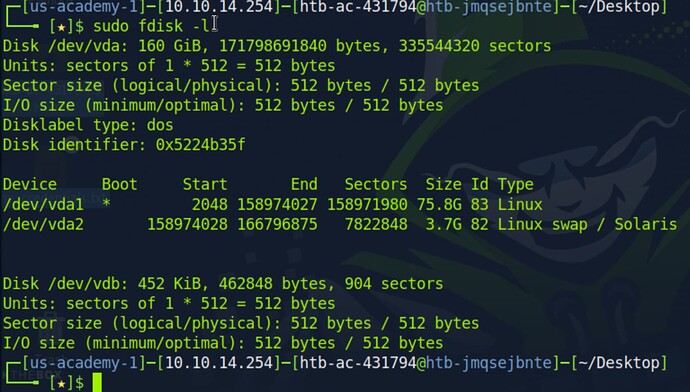Click the Type column header
The height and width of the screenshot is (392, 690).
[515, 185]
